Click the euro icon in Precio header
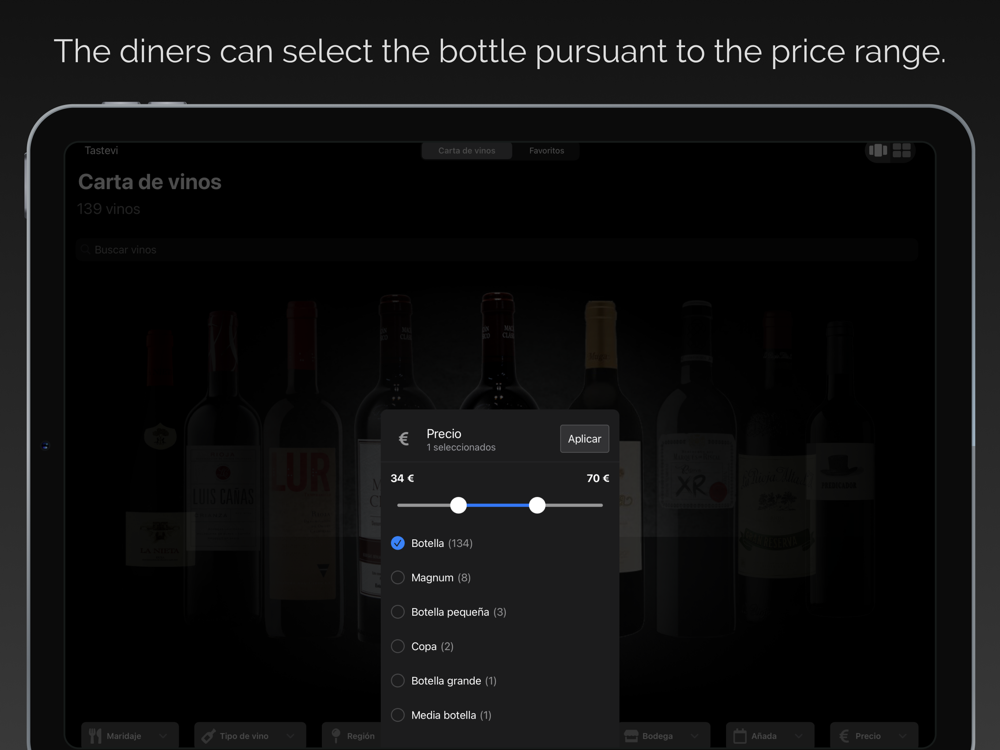Viewport: 1000px width, 750px height. pyautogui.click(x=404, y=439)
